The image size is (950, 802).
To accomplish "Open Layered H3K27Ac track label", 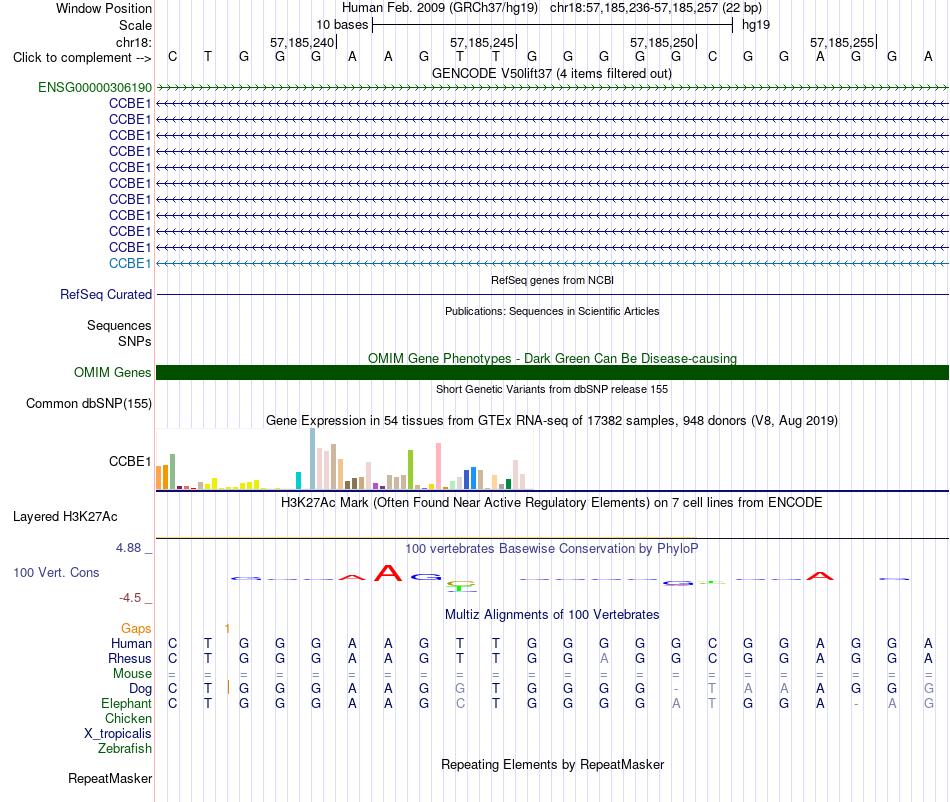I will (65, 517).
